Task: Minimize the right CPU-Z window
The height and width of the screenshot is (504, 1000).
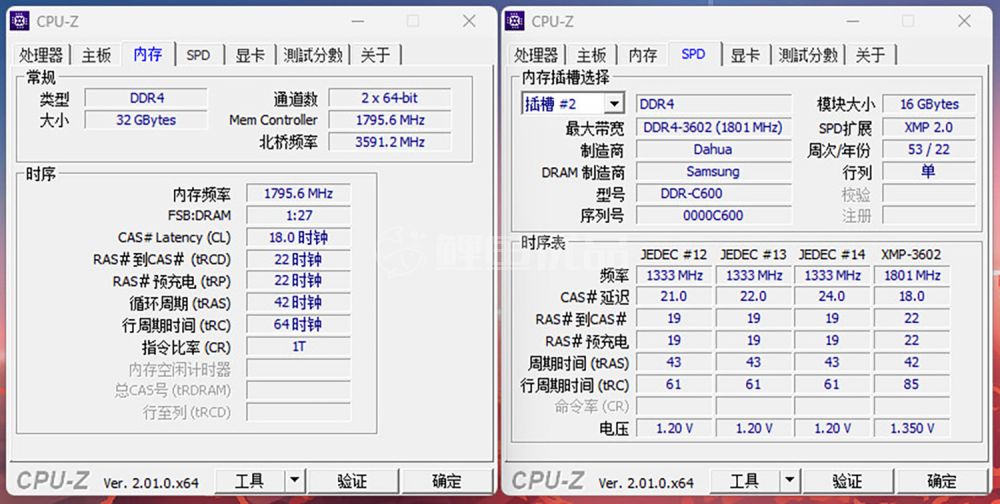Action: (852, 21)
